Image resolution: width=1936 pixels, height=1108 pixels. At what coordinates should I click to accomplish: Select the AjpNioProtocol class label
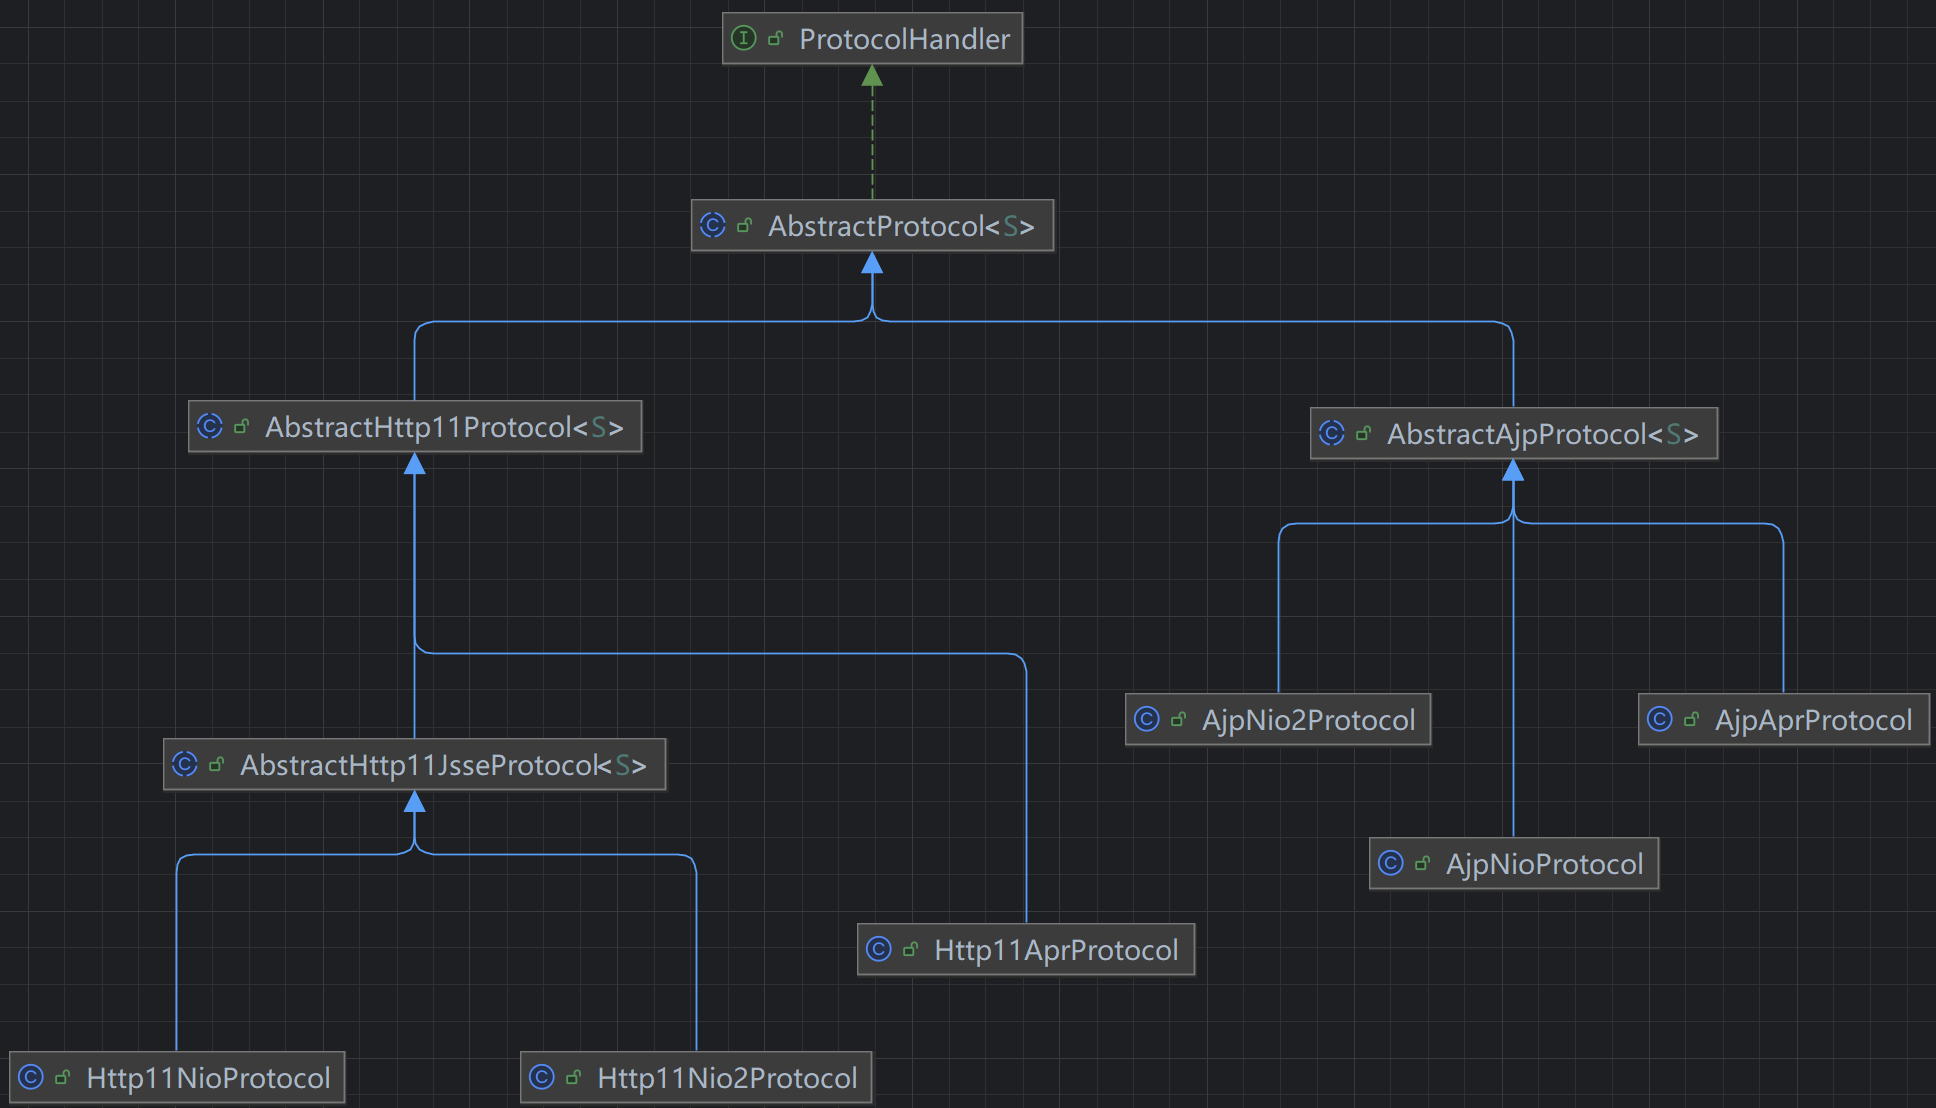pos(1544,864)
